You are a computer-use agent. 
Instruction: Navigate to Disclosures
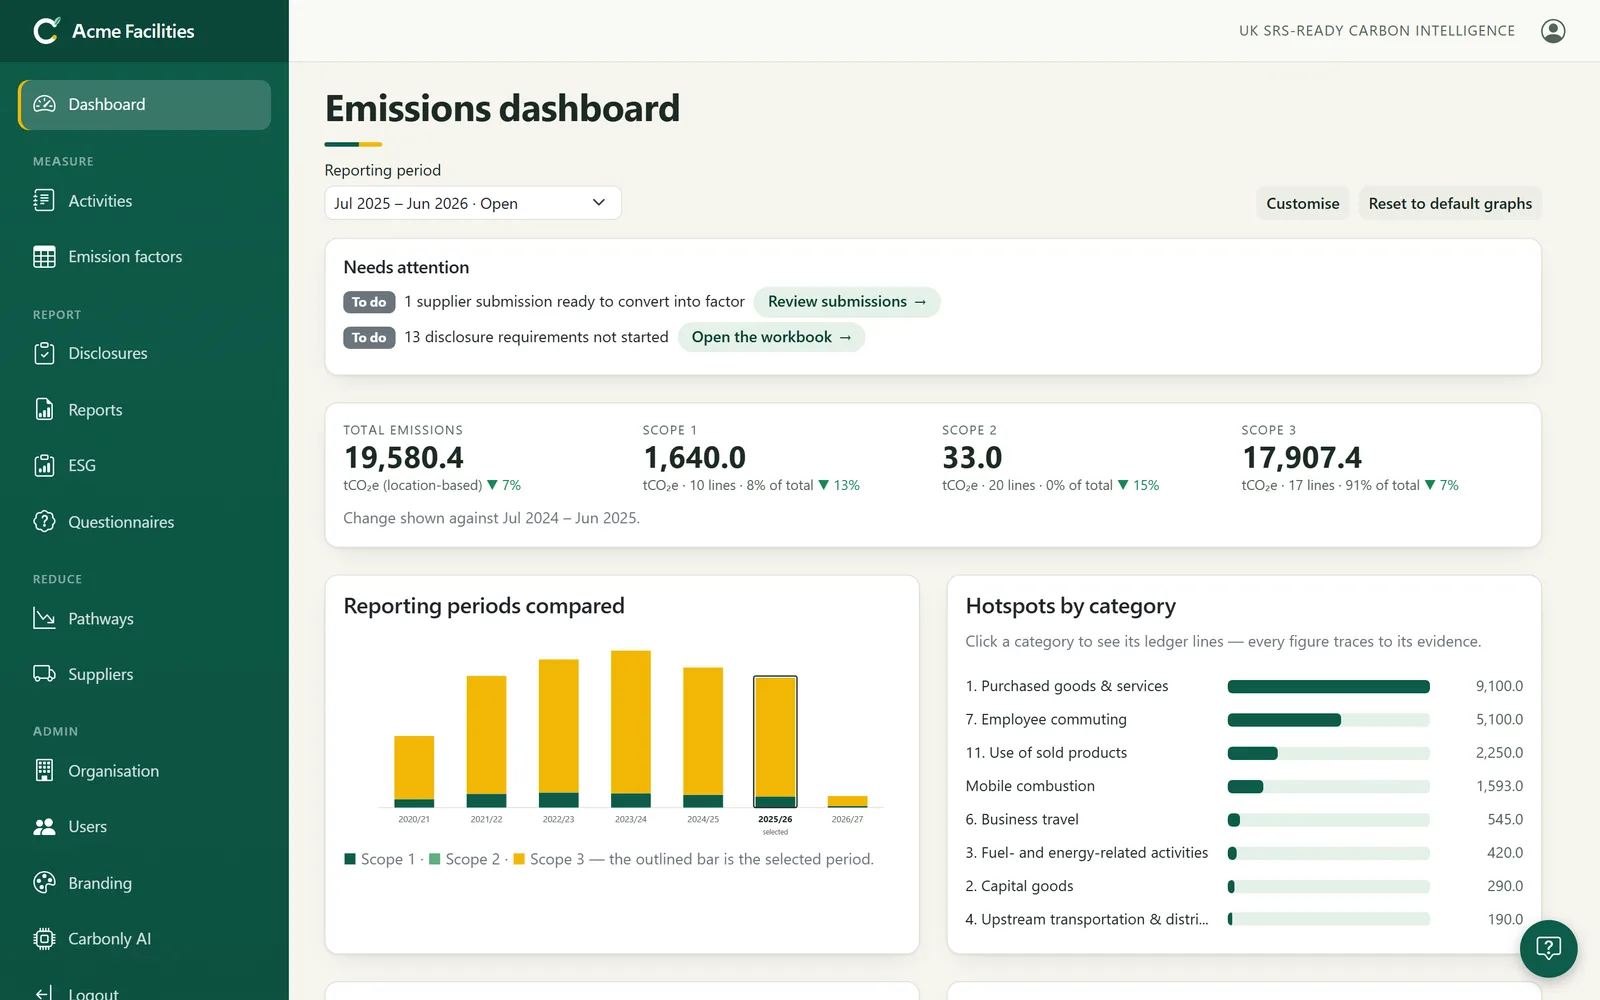tap(144, 353)
